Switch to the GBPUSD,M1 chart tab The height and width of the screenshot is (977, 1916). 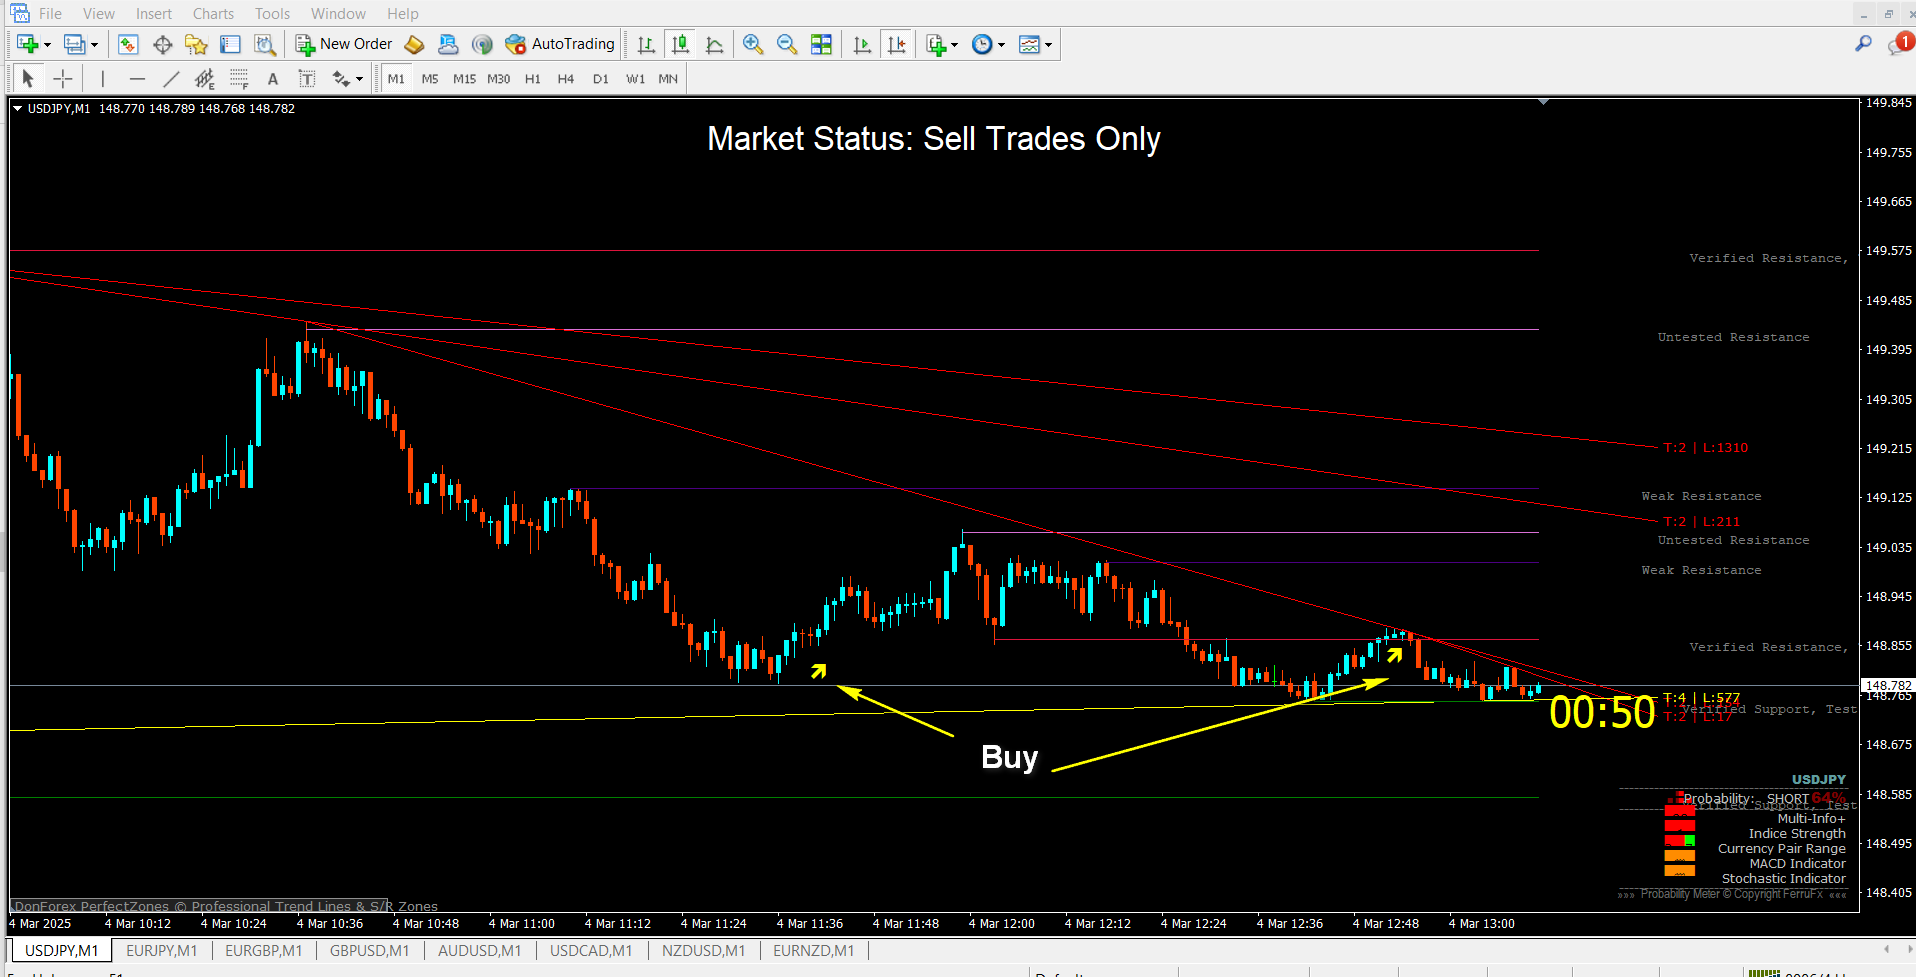[x=369, y=951]
